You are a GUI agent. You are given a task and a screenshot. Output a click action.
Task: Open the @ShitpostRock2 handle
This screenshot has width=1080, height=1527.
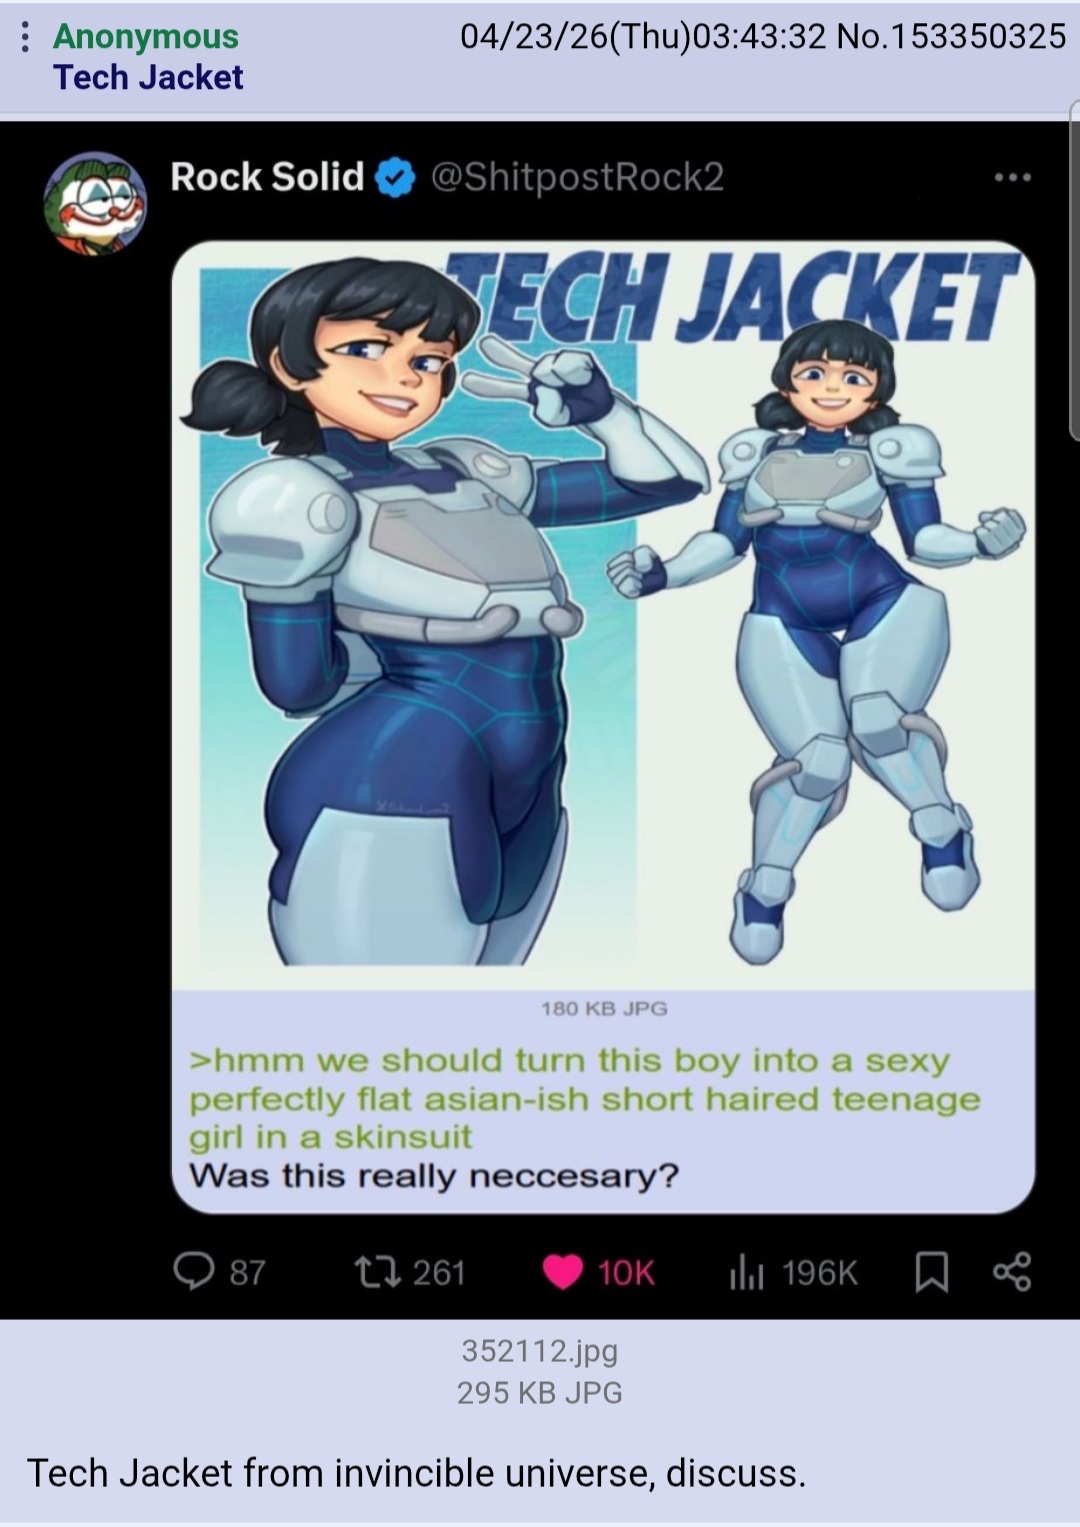pyautogui.click(x=577, y=177)
